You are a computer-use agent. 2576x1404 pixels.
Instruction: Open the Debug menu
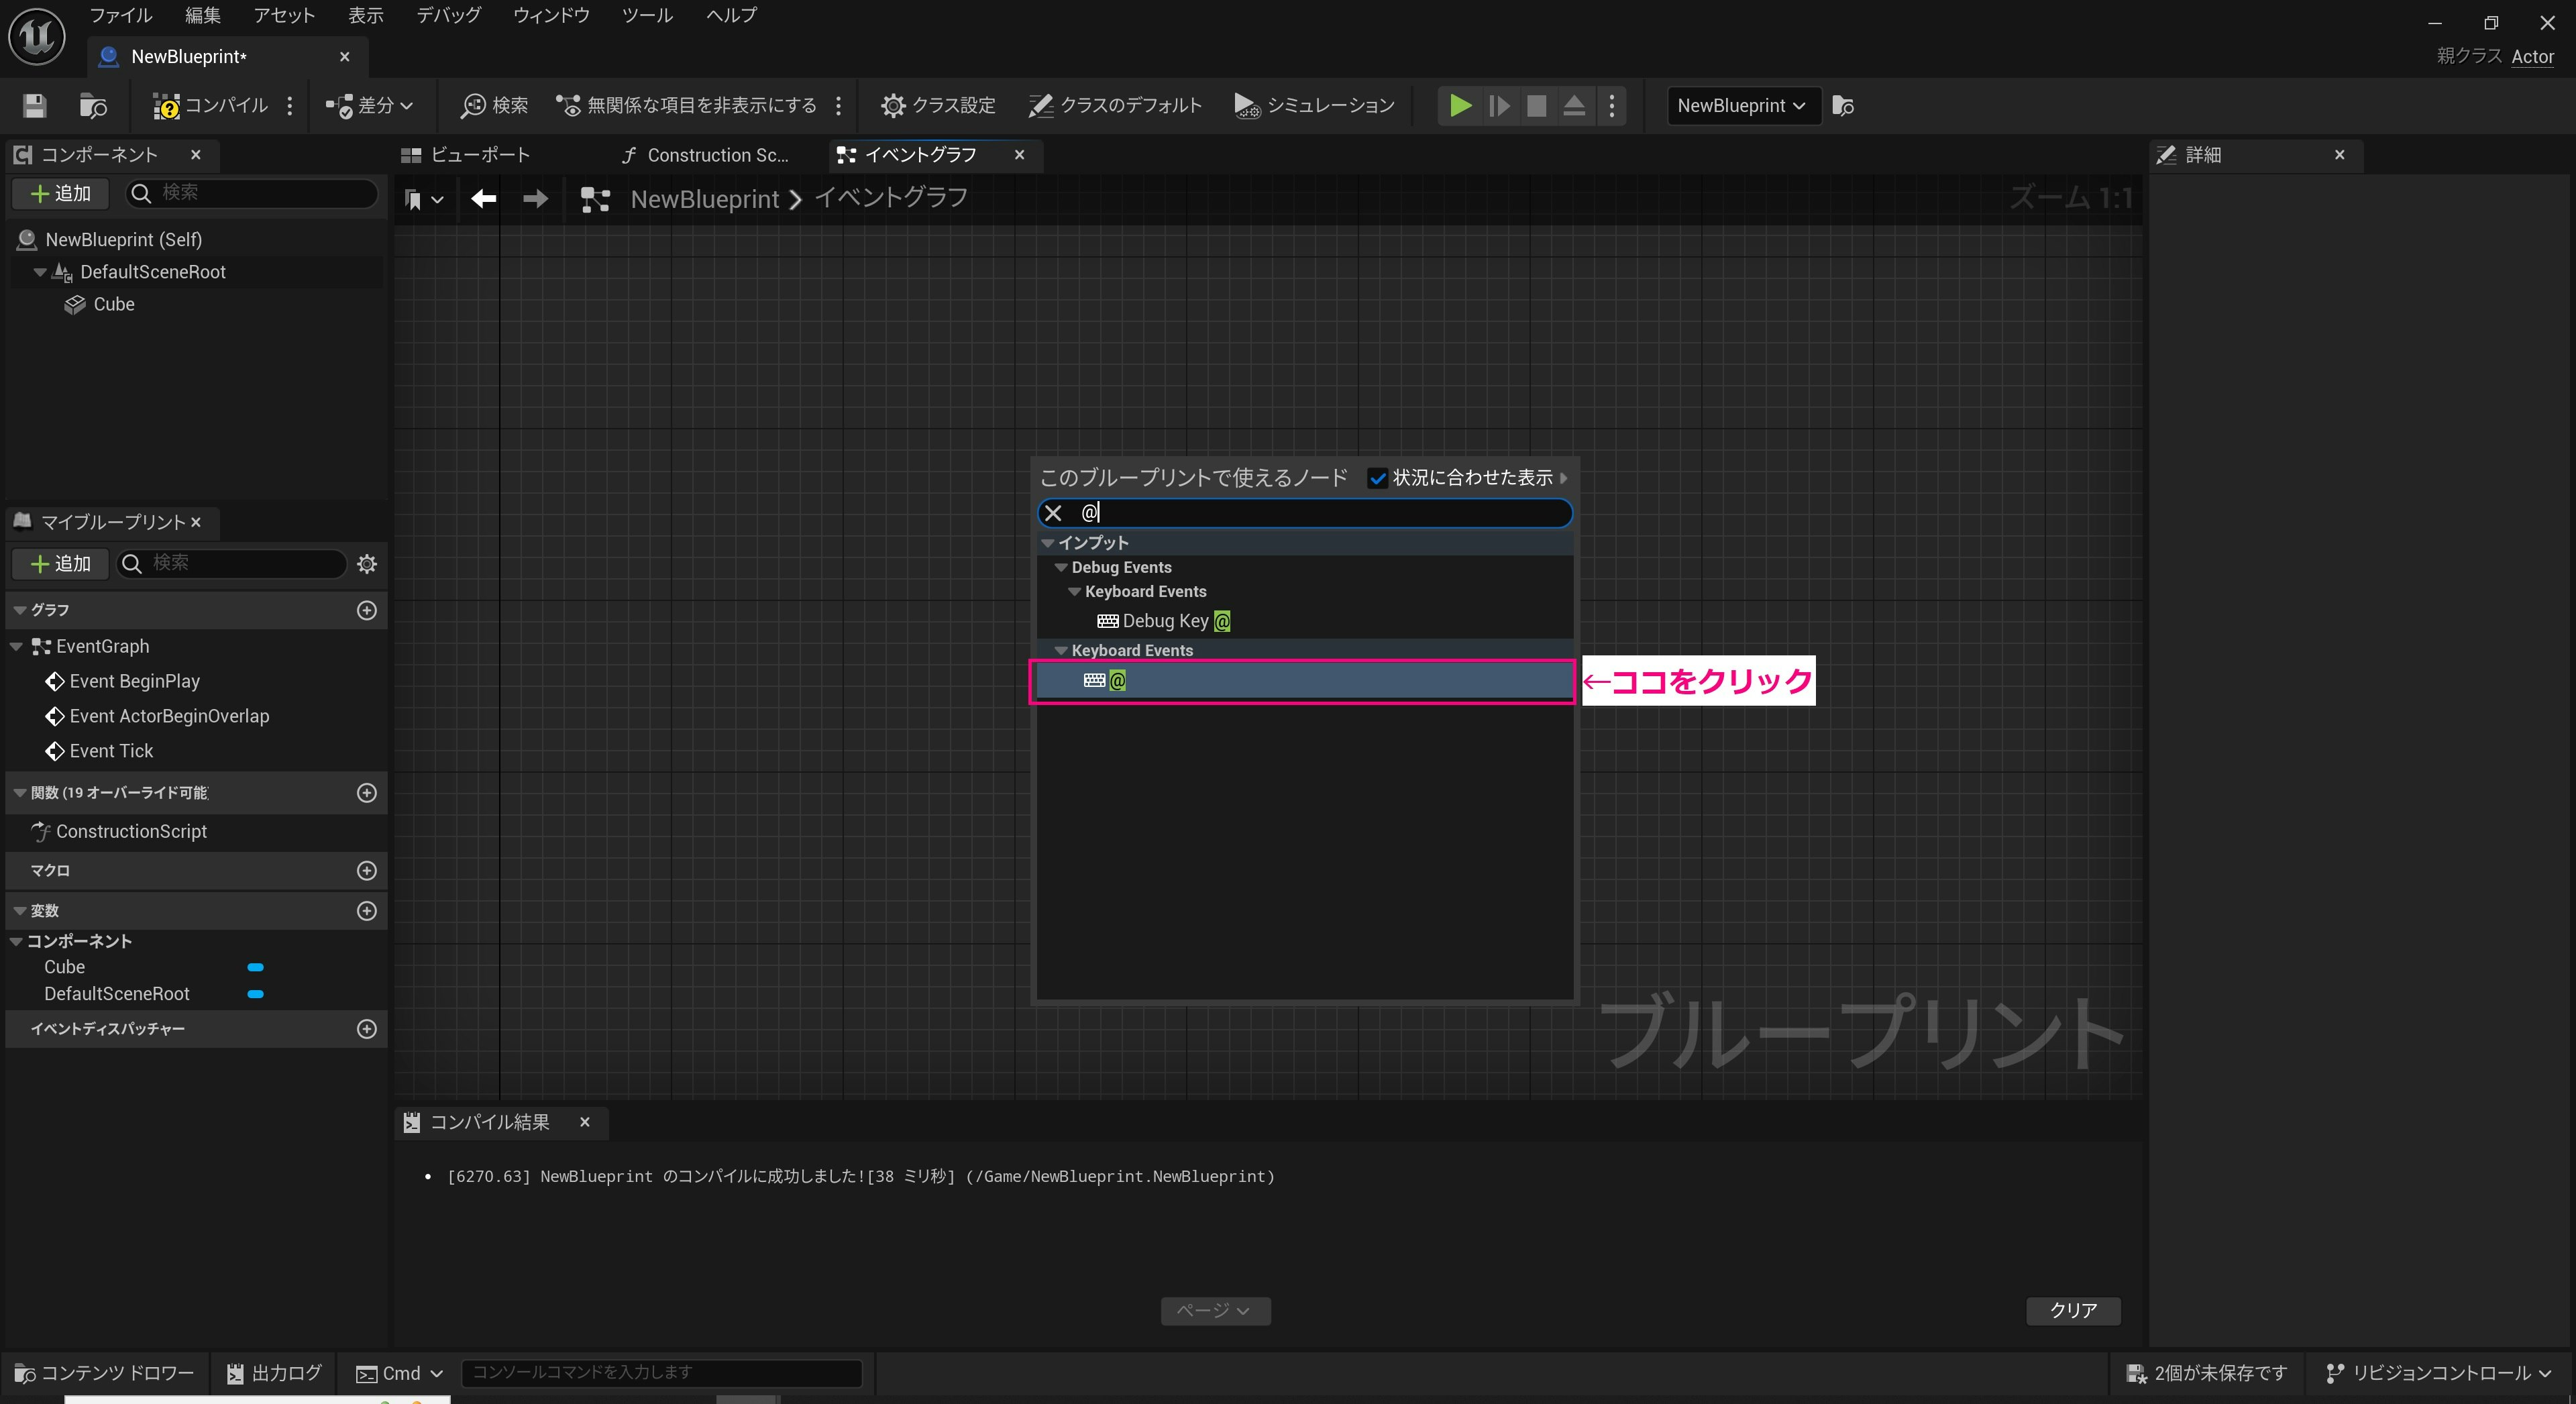[448, 15]
